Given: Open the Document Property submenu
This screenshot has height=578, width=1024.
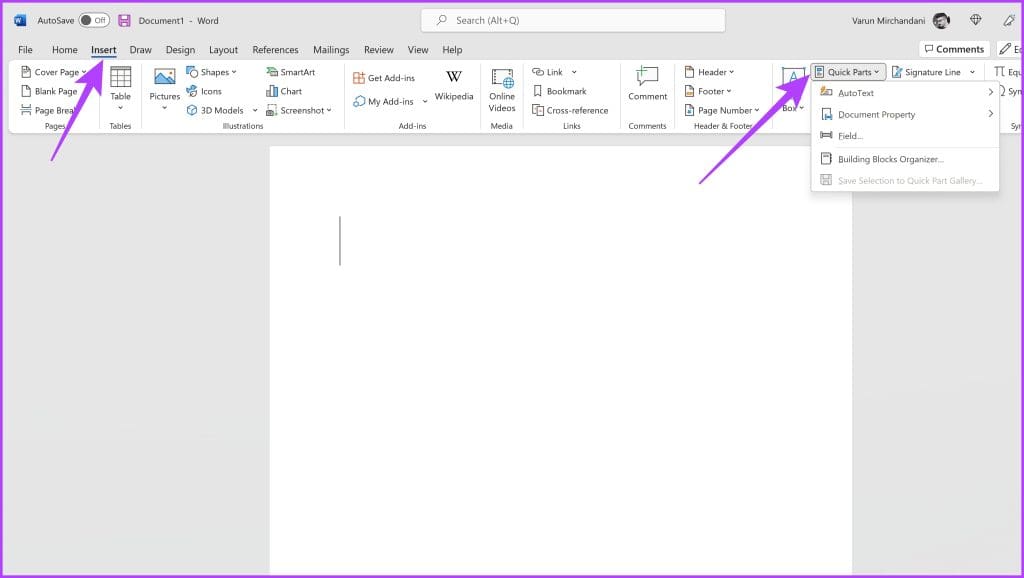Looking at the screenshot, I should click(905, 114).
